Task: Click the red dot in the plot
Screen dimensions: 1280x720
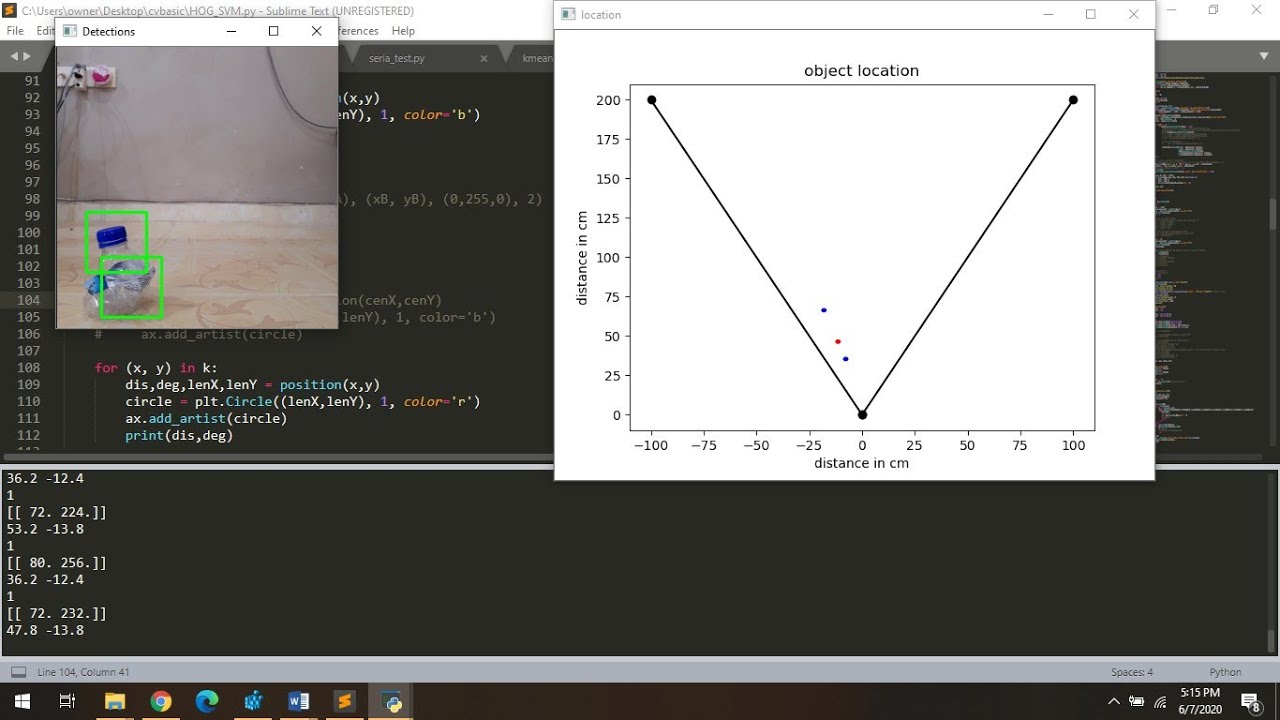Action: click(838, 342)
